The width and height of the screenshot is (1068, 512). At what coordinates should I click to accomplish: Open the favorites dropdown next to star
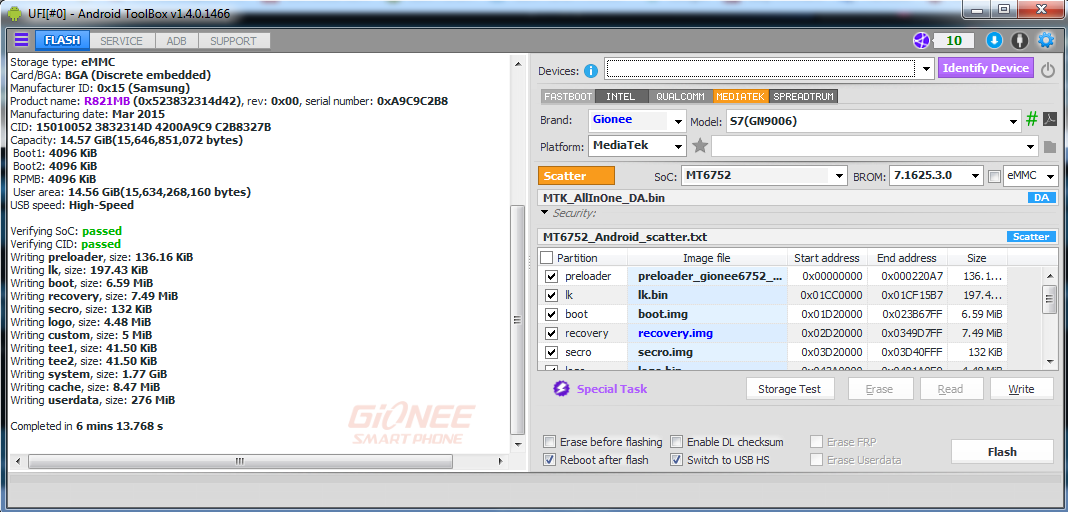pyautogui.click(x=1030, y=146)
